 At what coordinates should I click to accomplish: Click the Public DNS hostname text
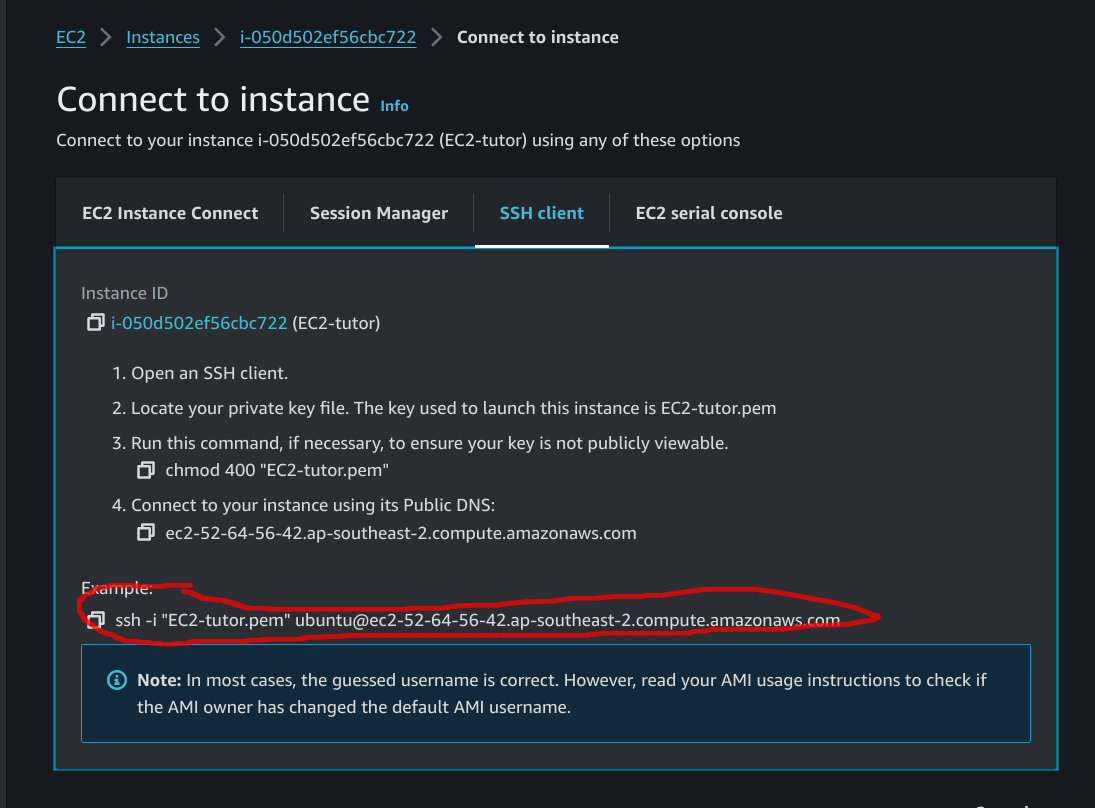pos(401,532)
